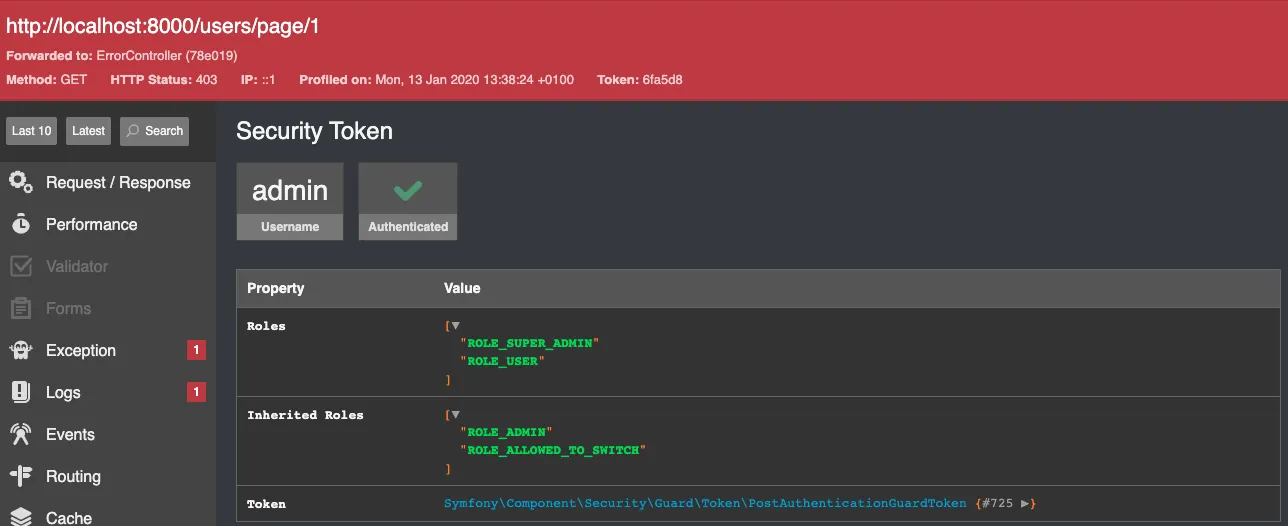Click the Authenticated green checkmark tile
Screen dimensions: 1288x526
tap(408, 201)
